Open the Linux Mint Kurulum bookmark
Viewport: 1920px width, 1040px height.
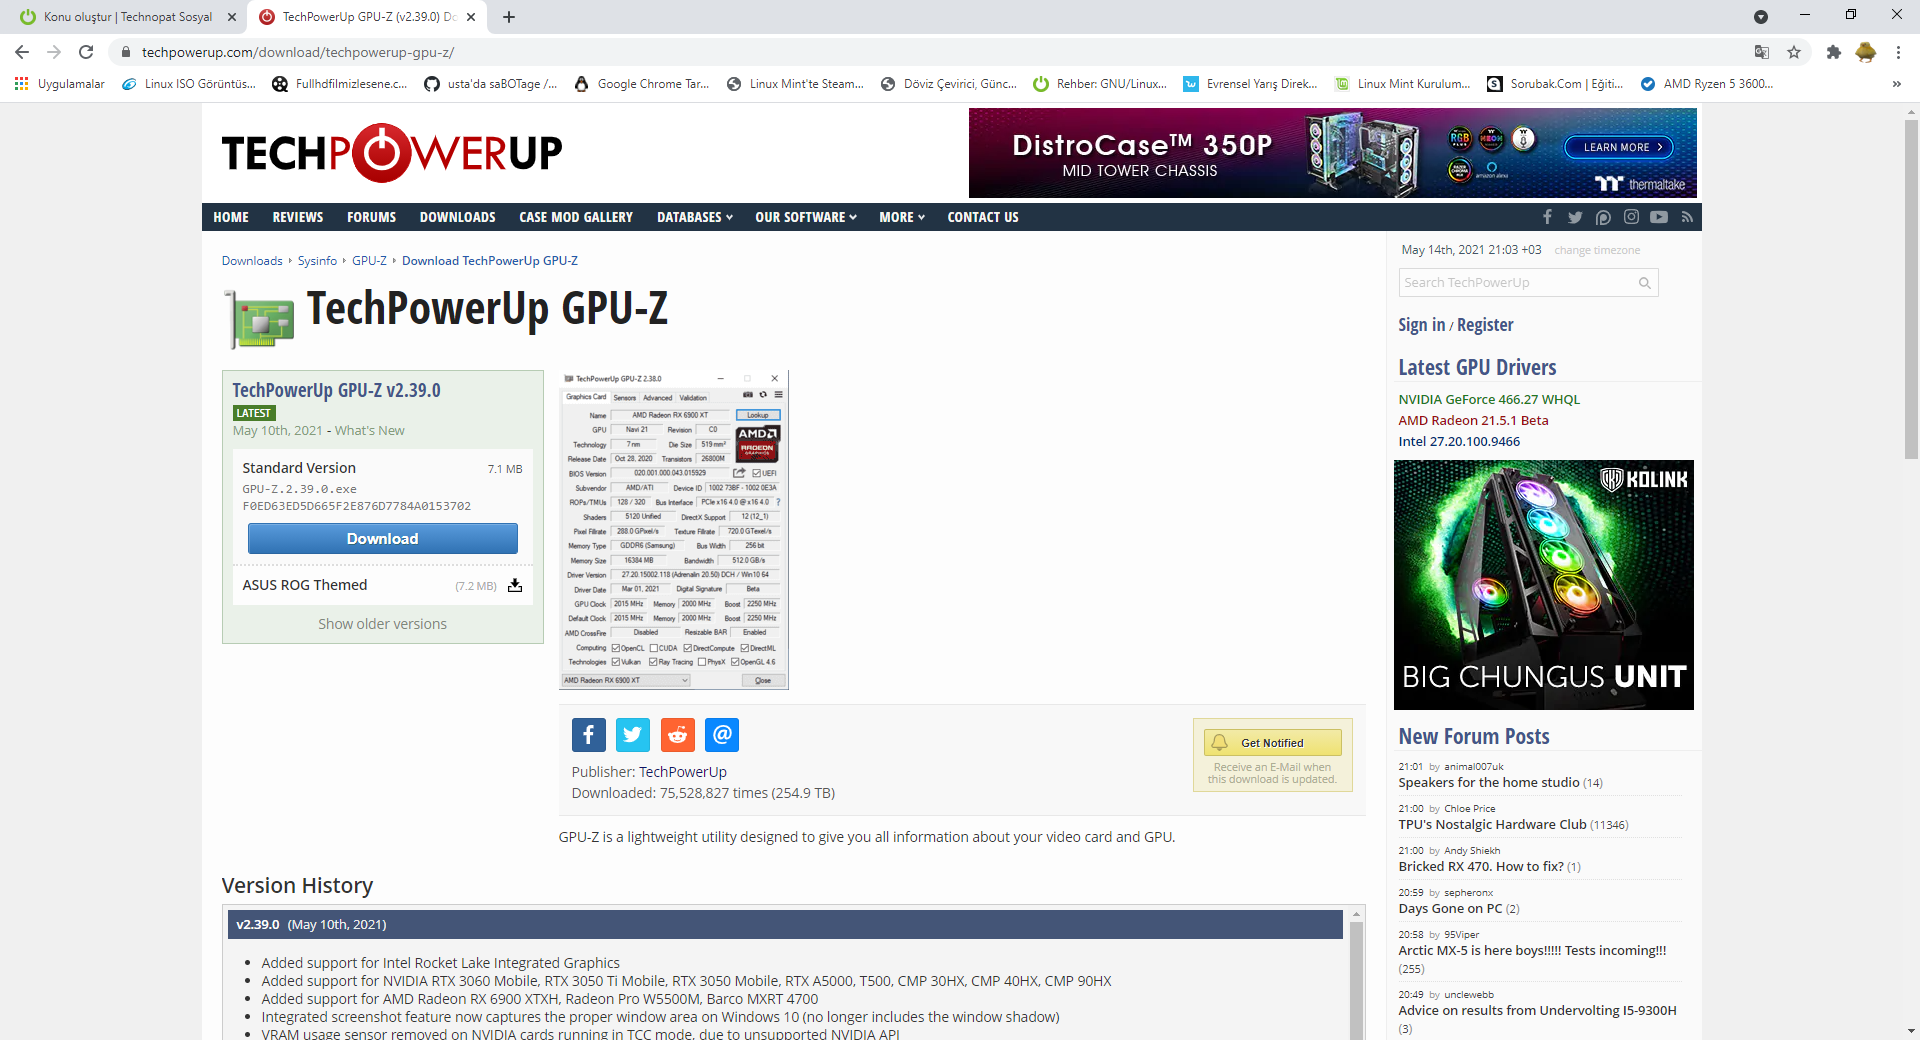pos(1403,84)
